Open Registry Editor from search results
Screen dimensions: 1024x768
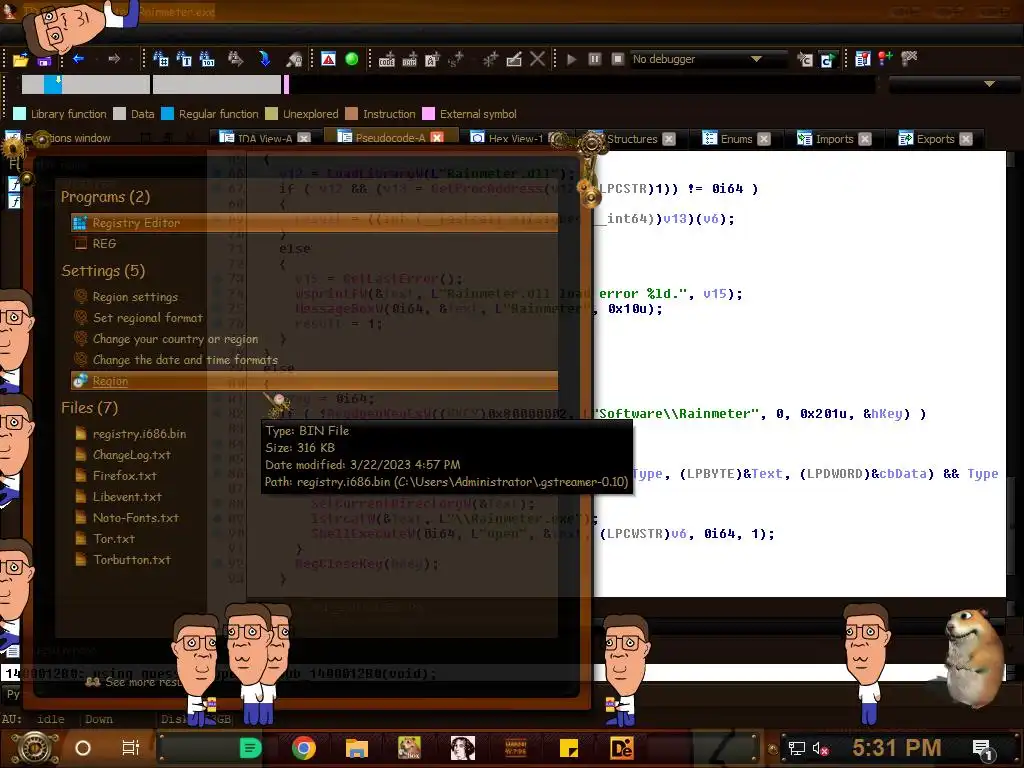click(314, 223)
